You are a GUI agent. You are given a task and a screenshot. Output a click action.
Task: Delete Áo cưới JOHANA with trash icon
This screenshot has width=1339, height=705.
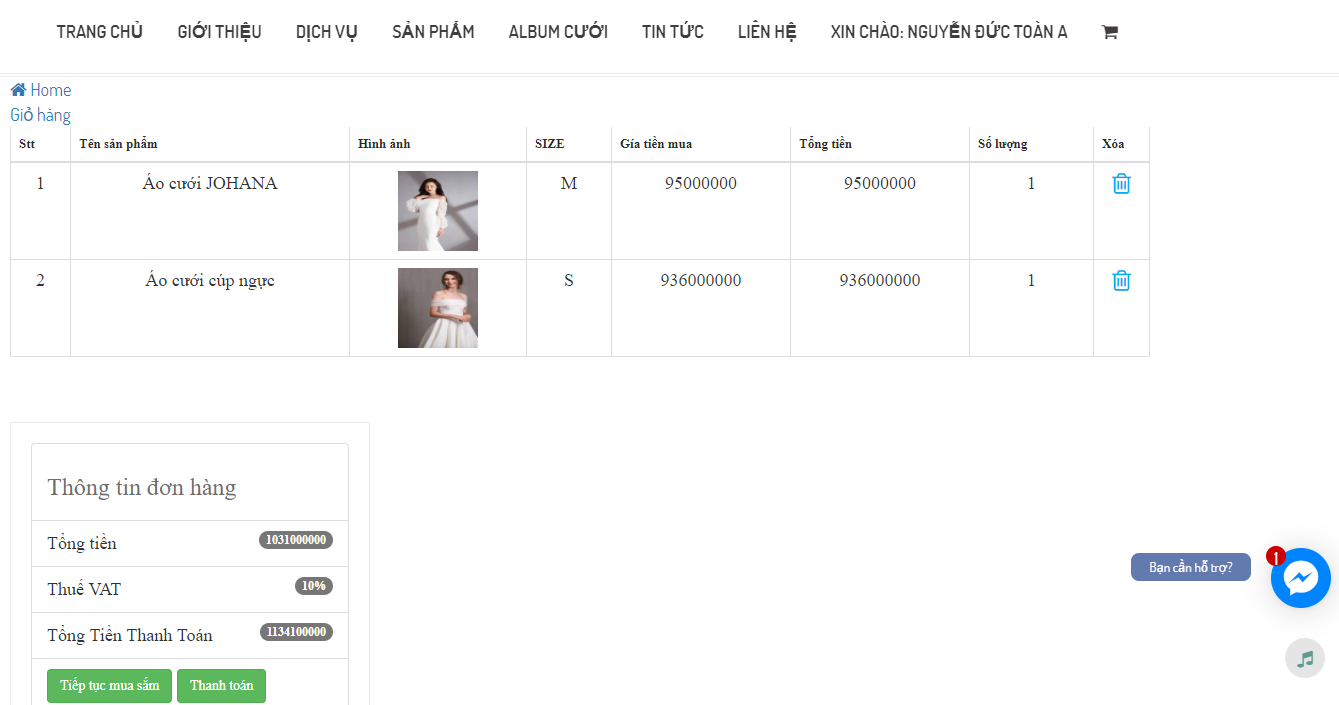pos(1121,184)
